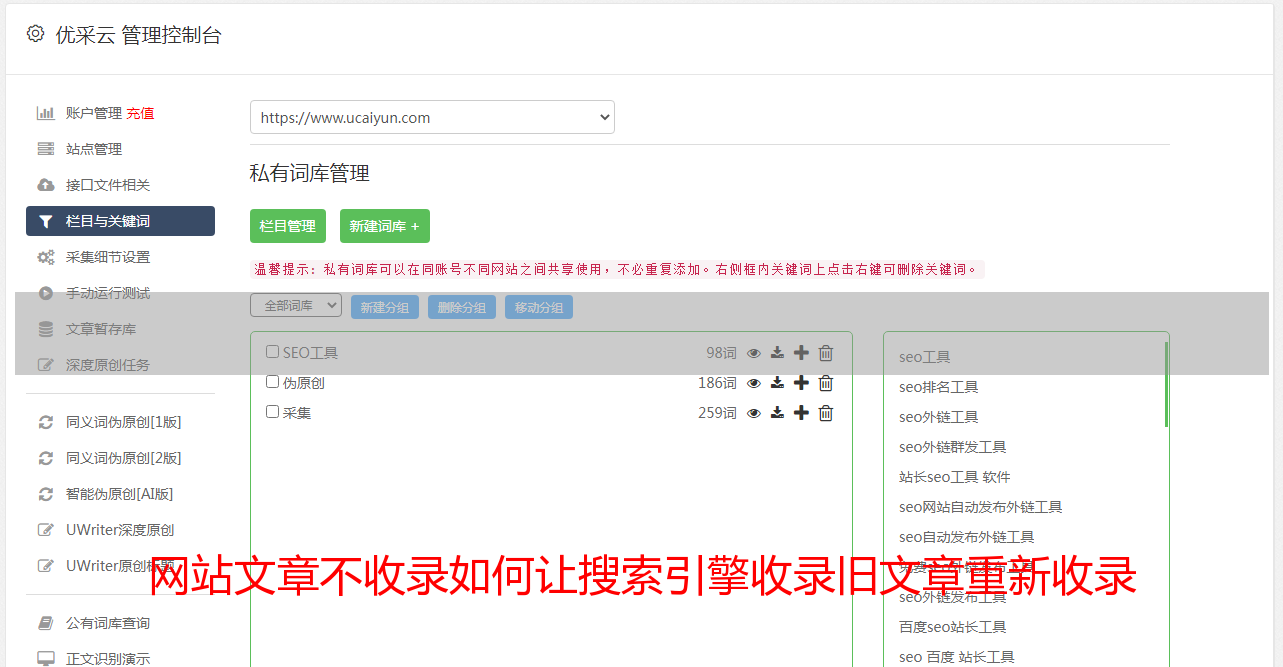The image size is (1283, 667).
Task: Open 同义词伪原创[2版] sidebar entry
Action: pyautogui.click(x=124, y=458)
